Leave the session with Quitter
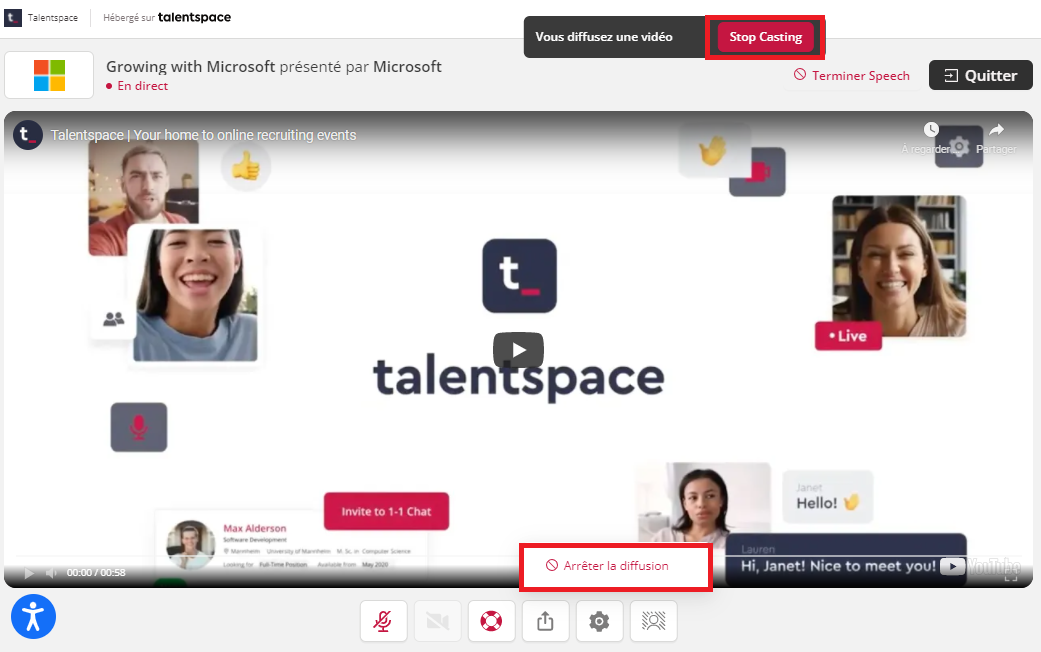The width and height of the screenshot is (1041, 652). tap(981, 76)
